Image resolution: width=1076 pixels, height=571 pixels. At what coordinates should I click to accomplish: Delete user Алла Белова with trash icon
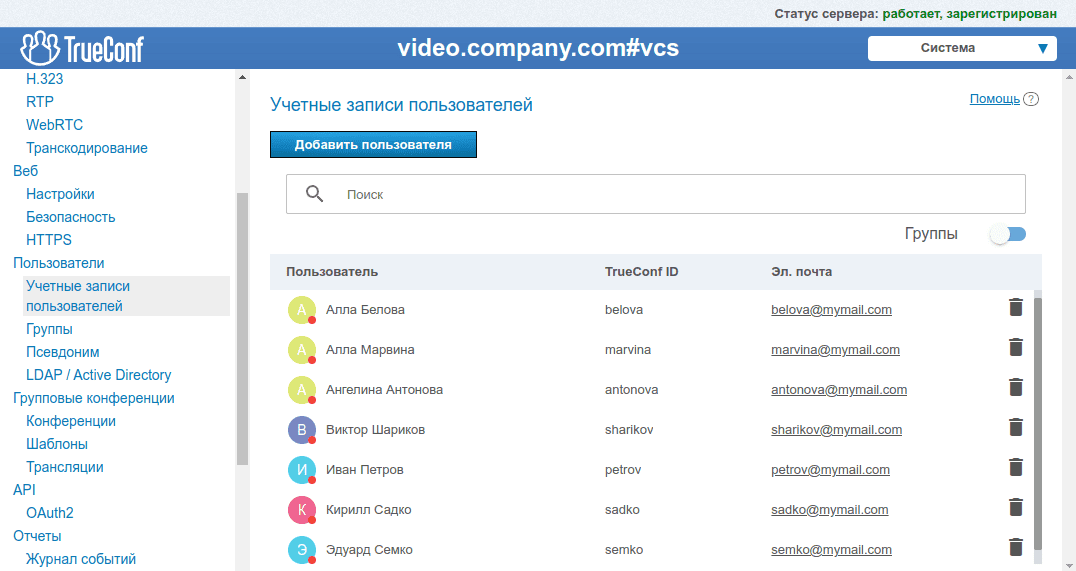coord(1016,307)
